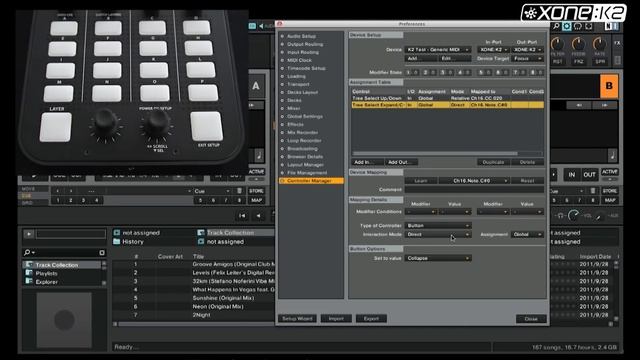Select Tree Select Expand/Collapse assignment row

pos(447,105)
